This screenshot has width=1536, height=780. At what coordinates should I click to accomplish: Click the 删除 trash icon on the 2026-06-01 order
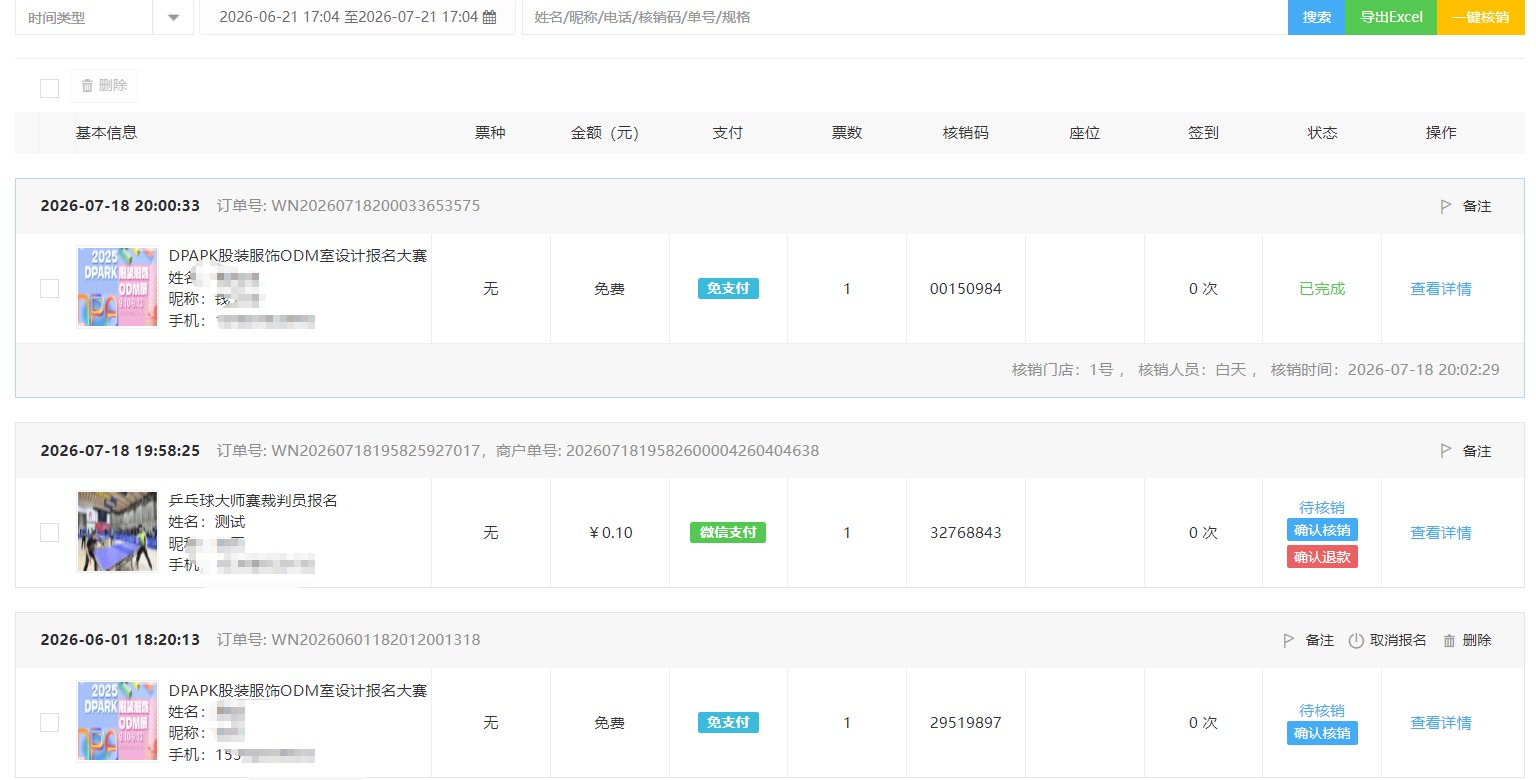(x=1449, y=640)
